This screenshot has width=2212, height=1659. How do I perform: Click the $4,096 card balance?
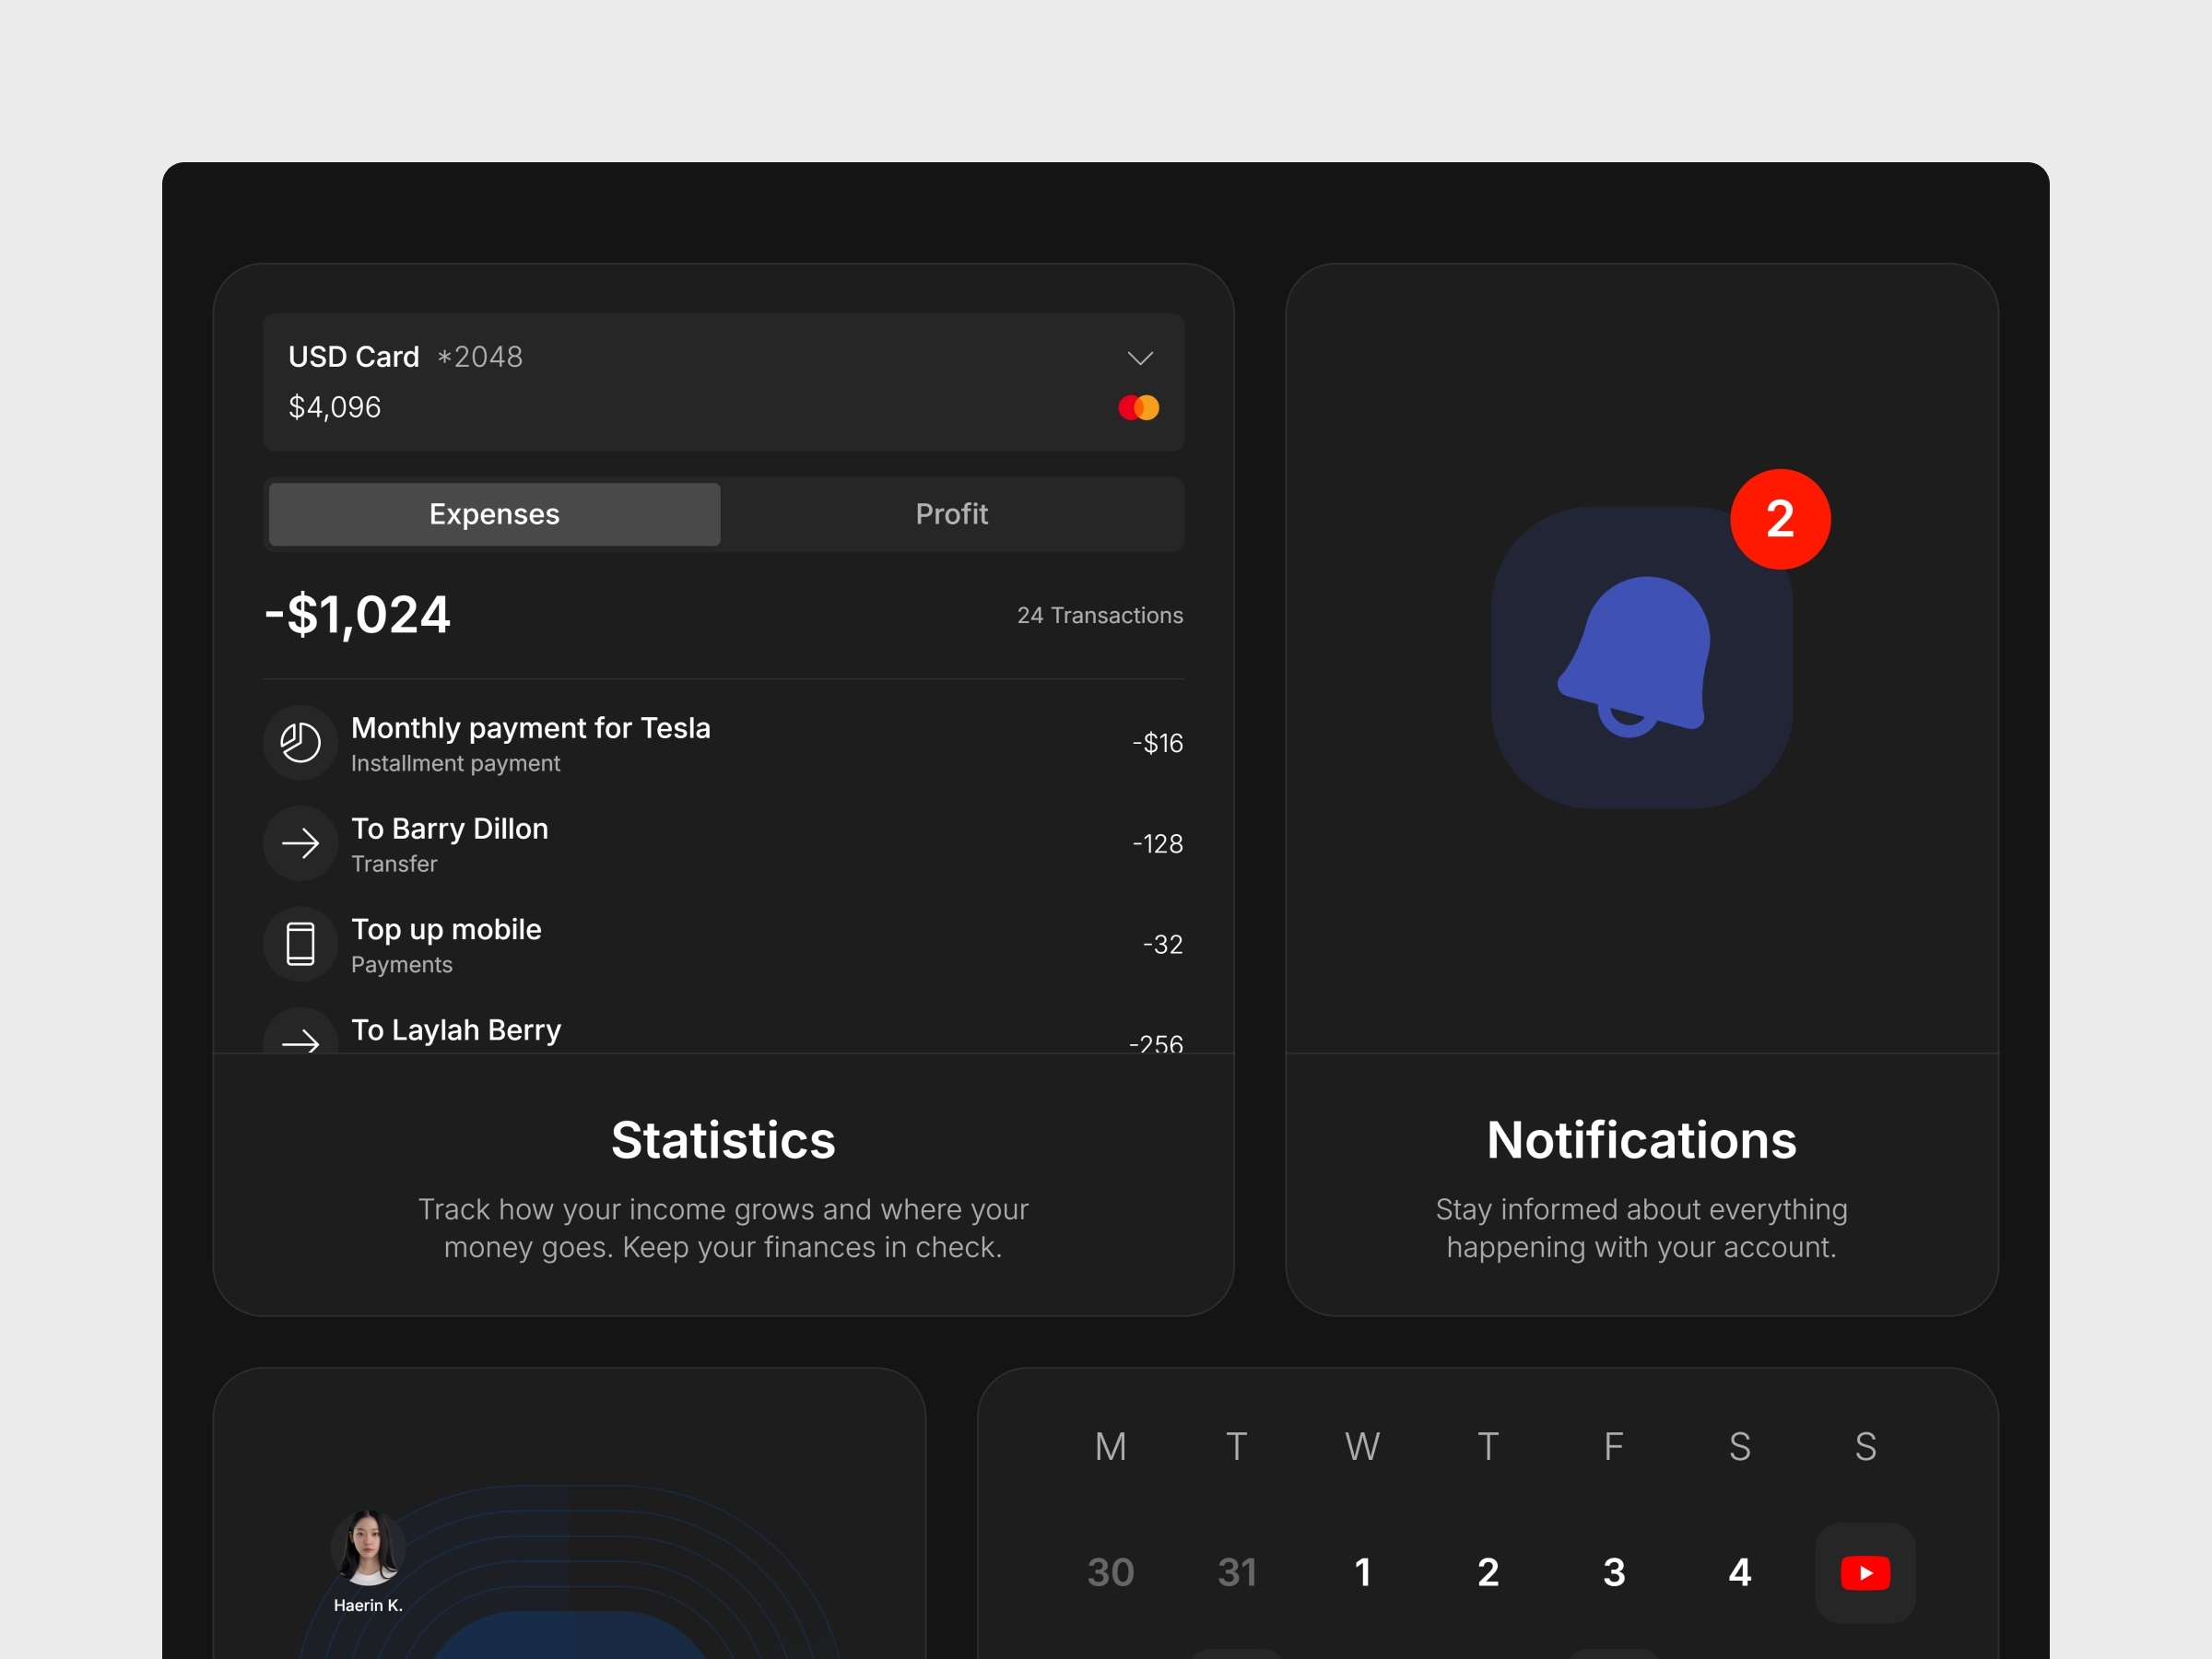point(335,407)
